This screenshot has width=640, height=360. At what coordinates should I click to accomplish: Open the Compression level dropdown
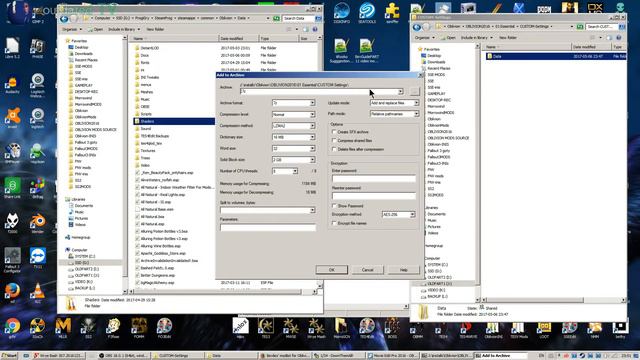point(293,114)
